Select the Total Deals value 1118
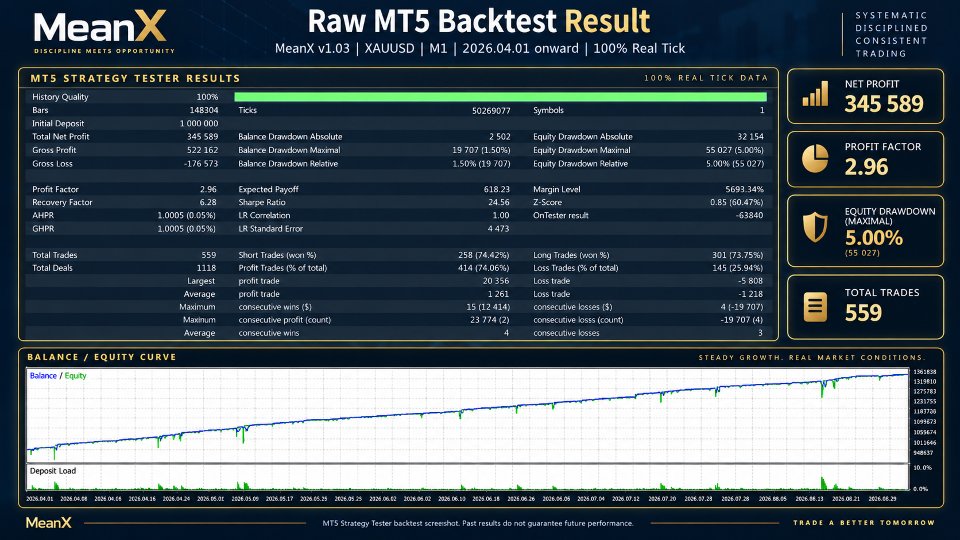Image resolution: width=960 pixels, height=540 pixels. pos(206,268)
